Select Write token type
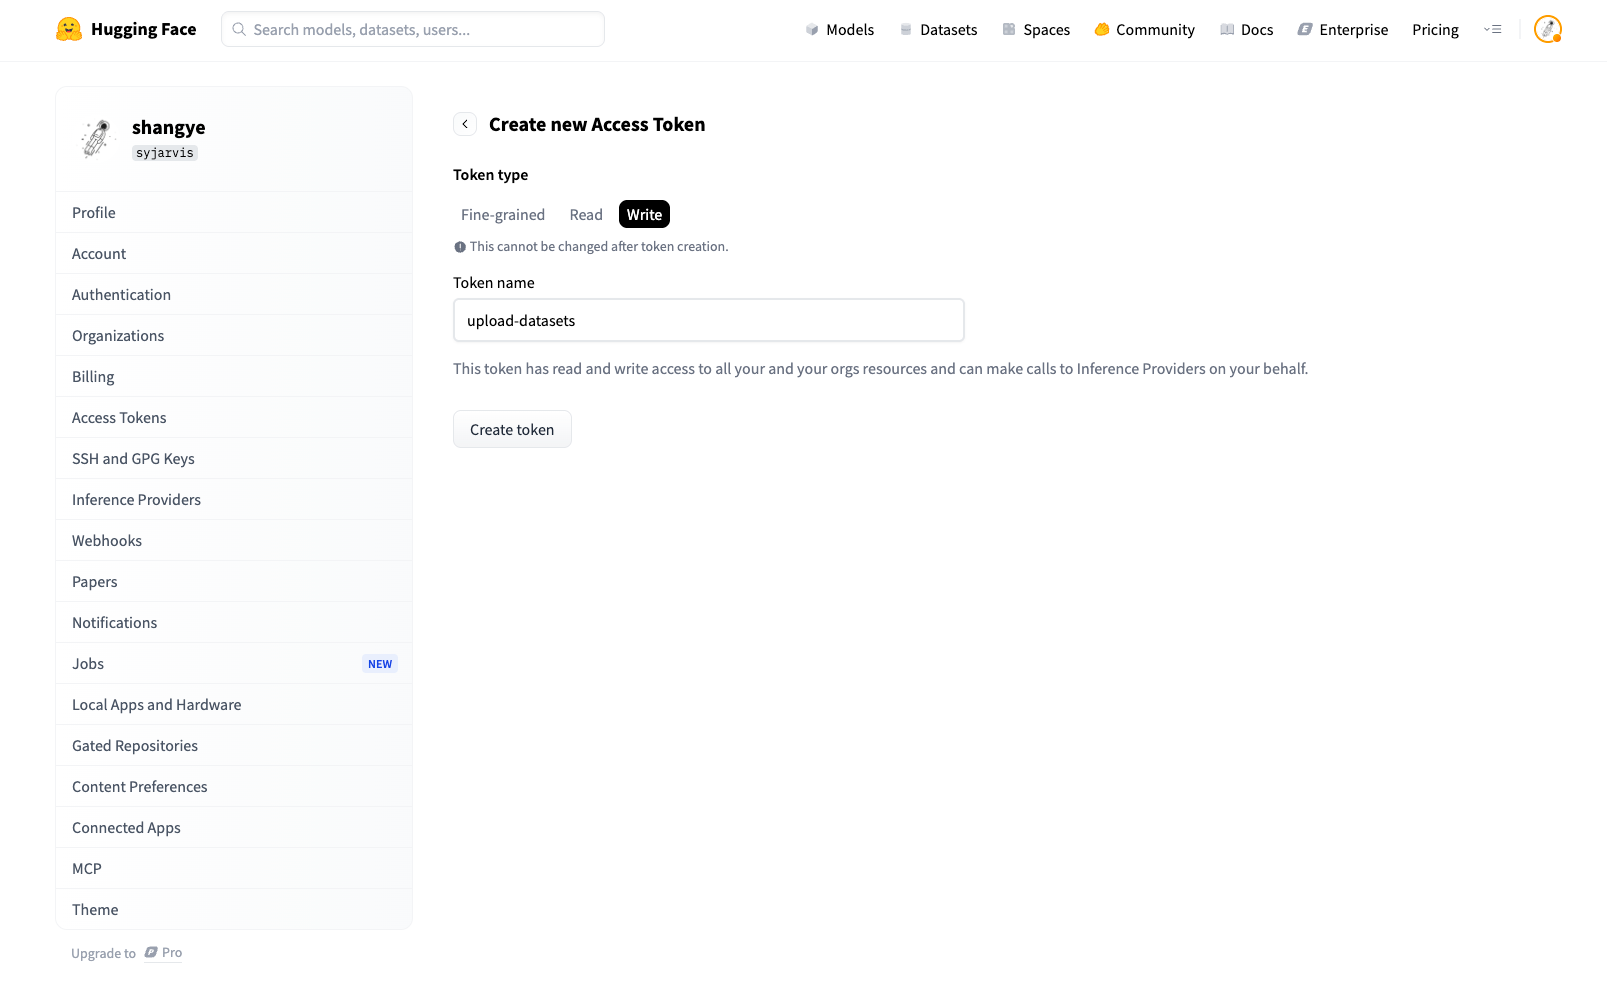 point(644,215)
